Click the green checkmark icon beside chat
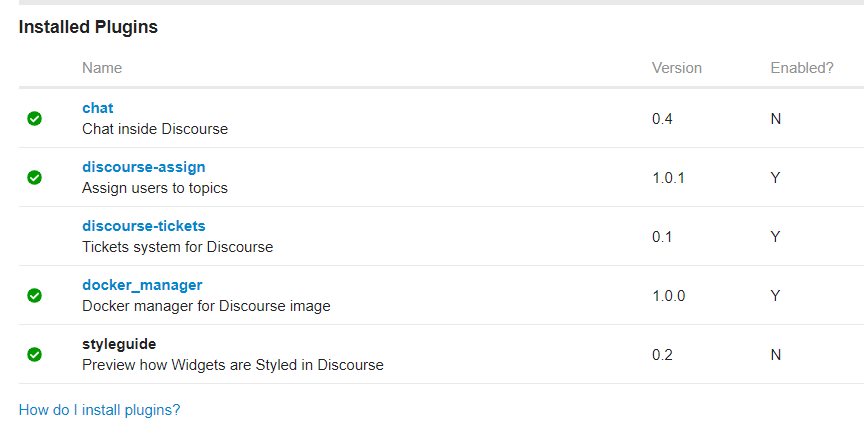 pyautogui.click(x=34, y=119)
